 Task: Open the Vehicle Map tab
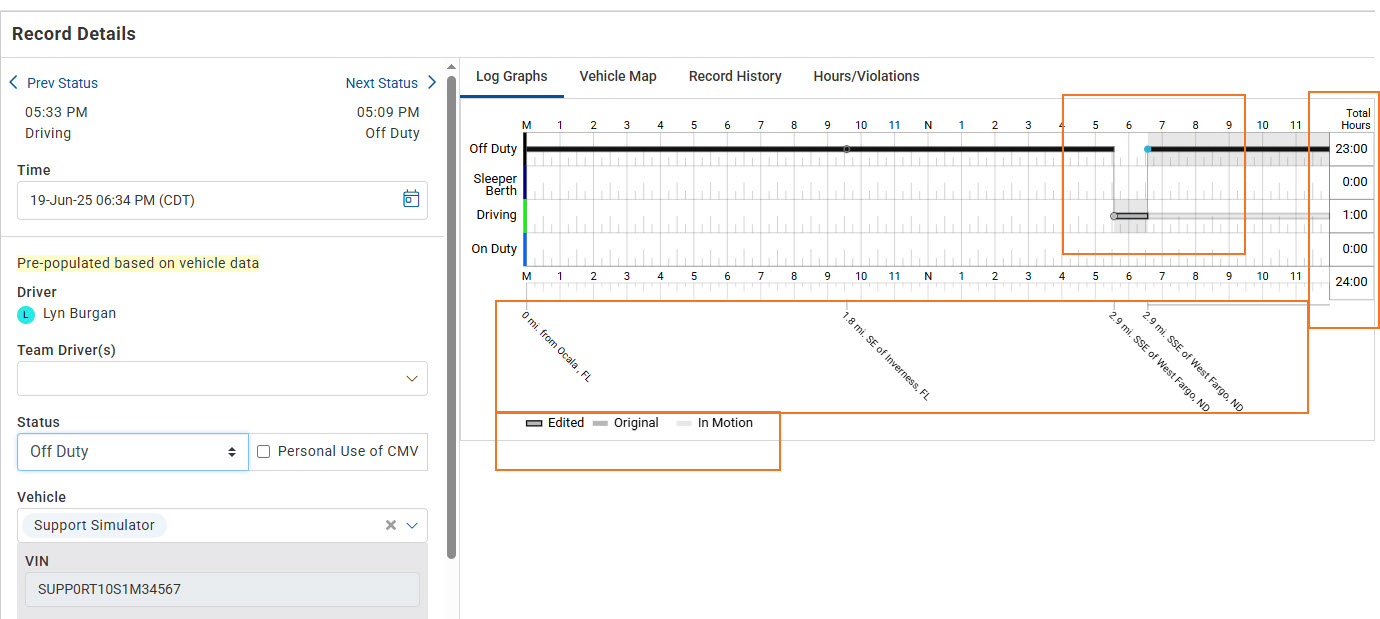click(x=618, y=76)
